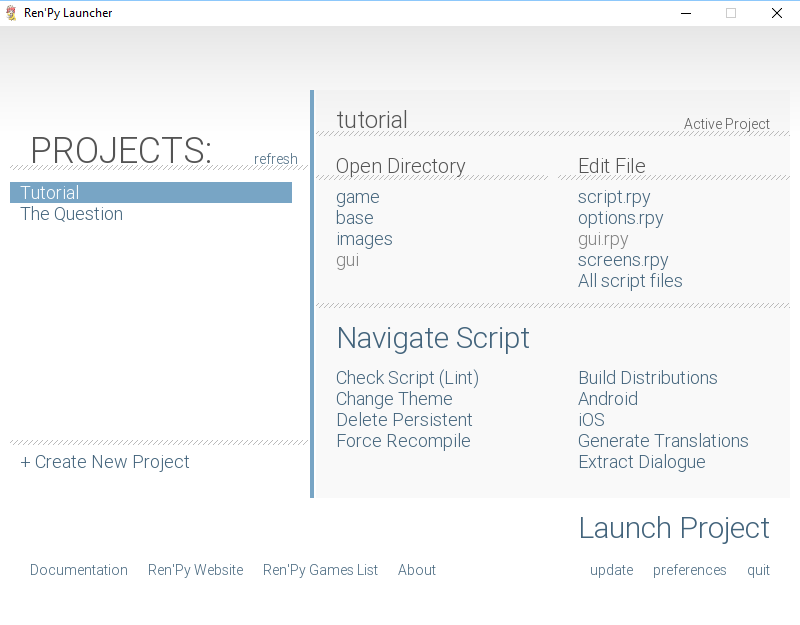The width and height of the screenshot is (800, 625).
Task: Refresh the projects list
Action: pos(276,159)
